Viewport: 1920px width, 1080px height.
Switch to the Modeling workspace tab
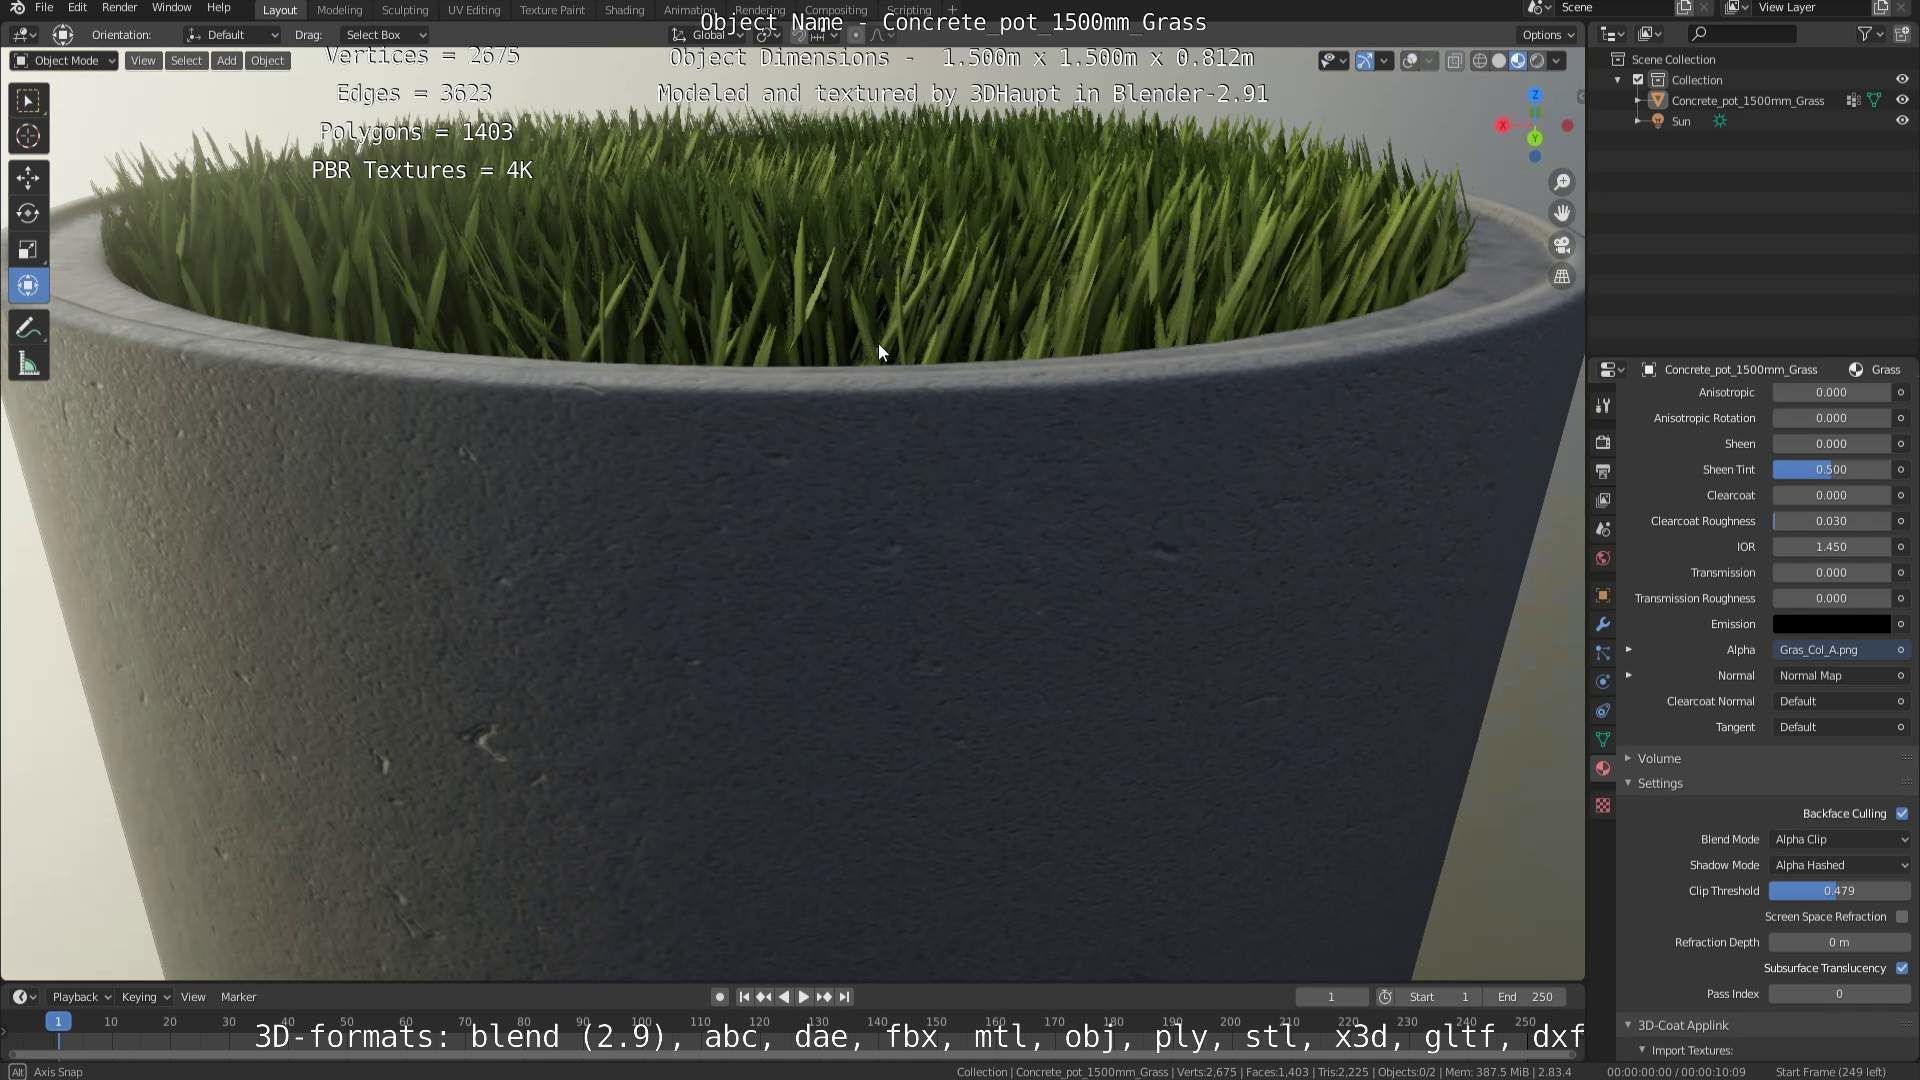[339, 10]
